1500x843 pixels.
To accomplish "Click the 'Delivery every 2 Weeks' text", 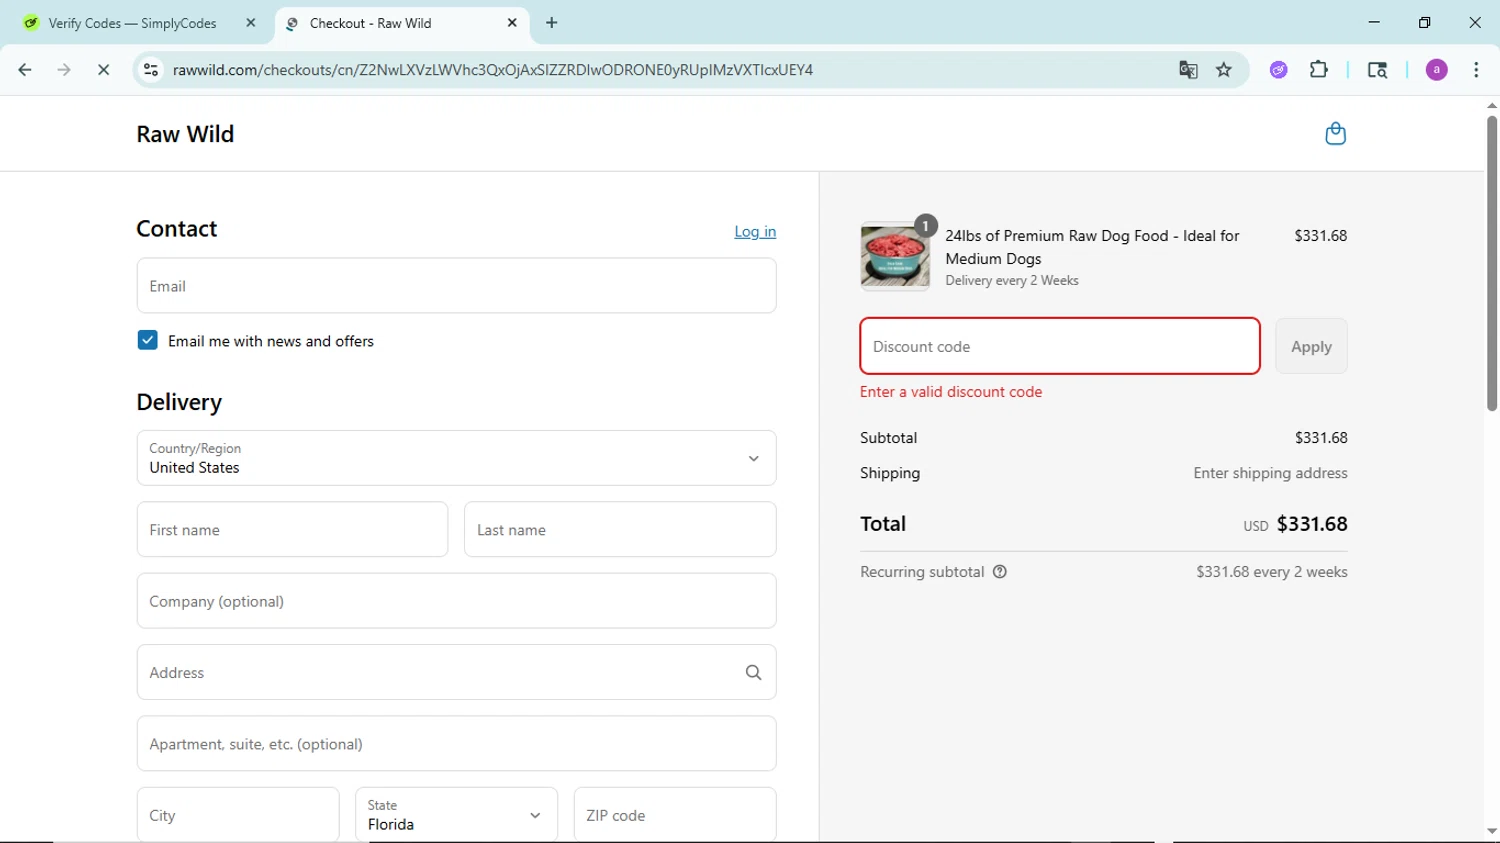I will pyautogui.click(x=1012, y=281).
